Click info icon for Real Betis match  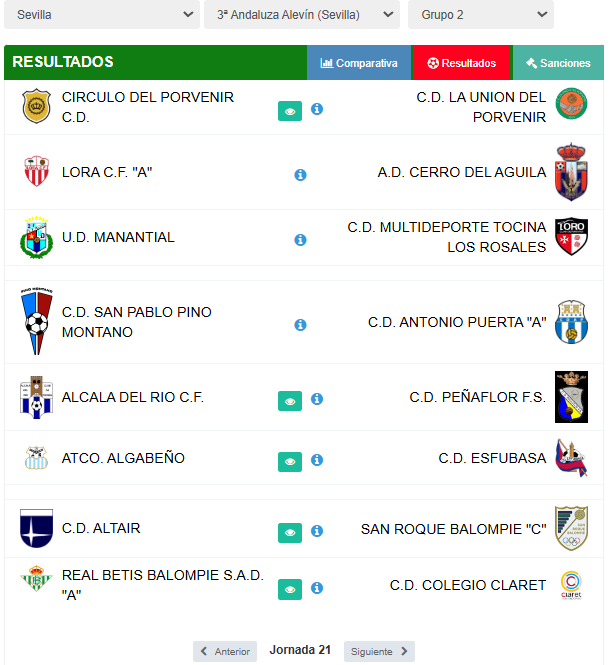tap(317, 588)
